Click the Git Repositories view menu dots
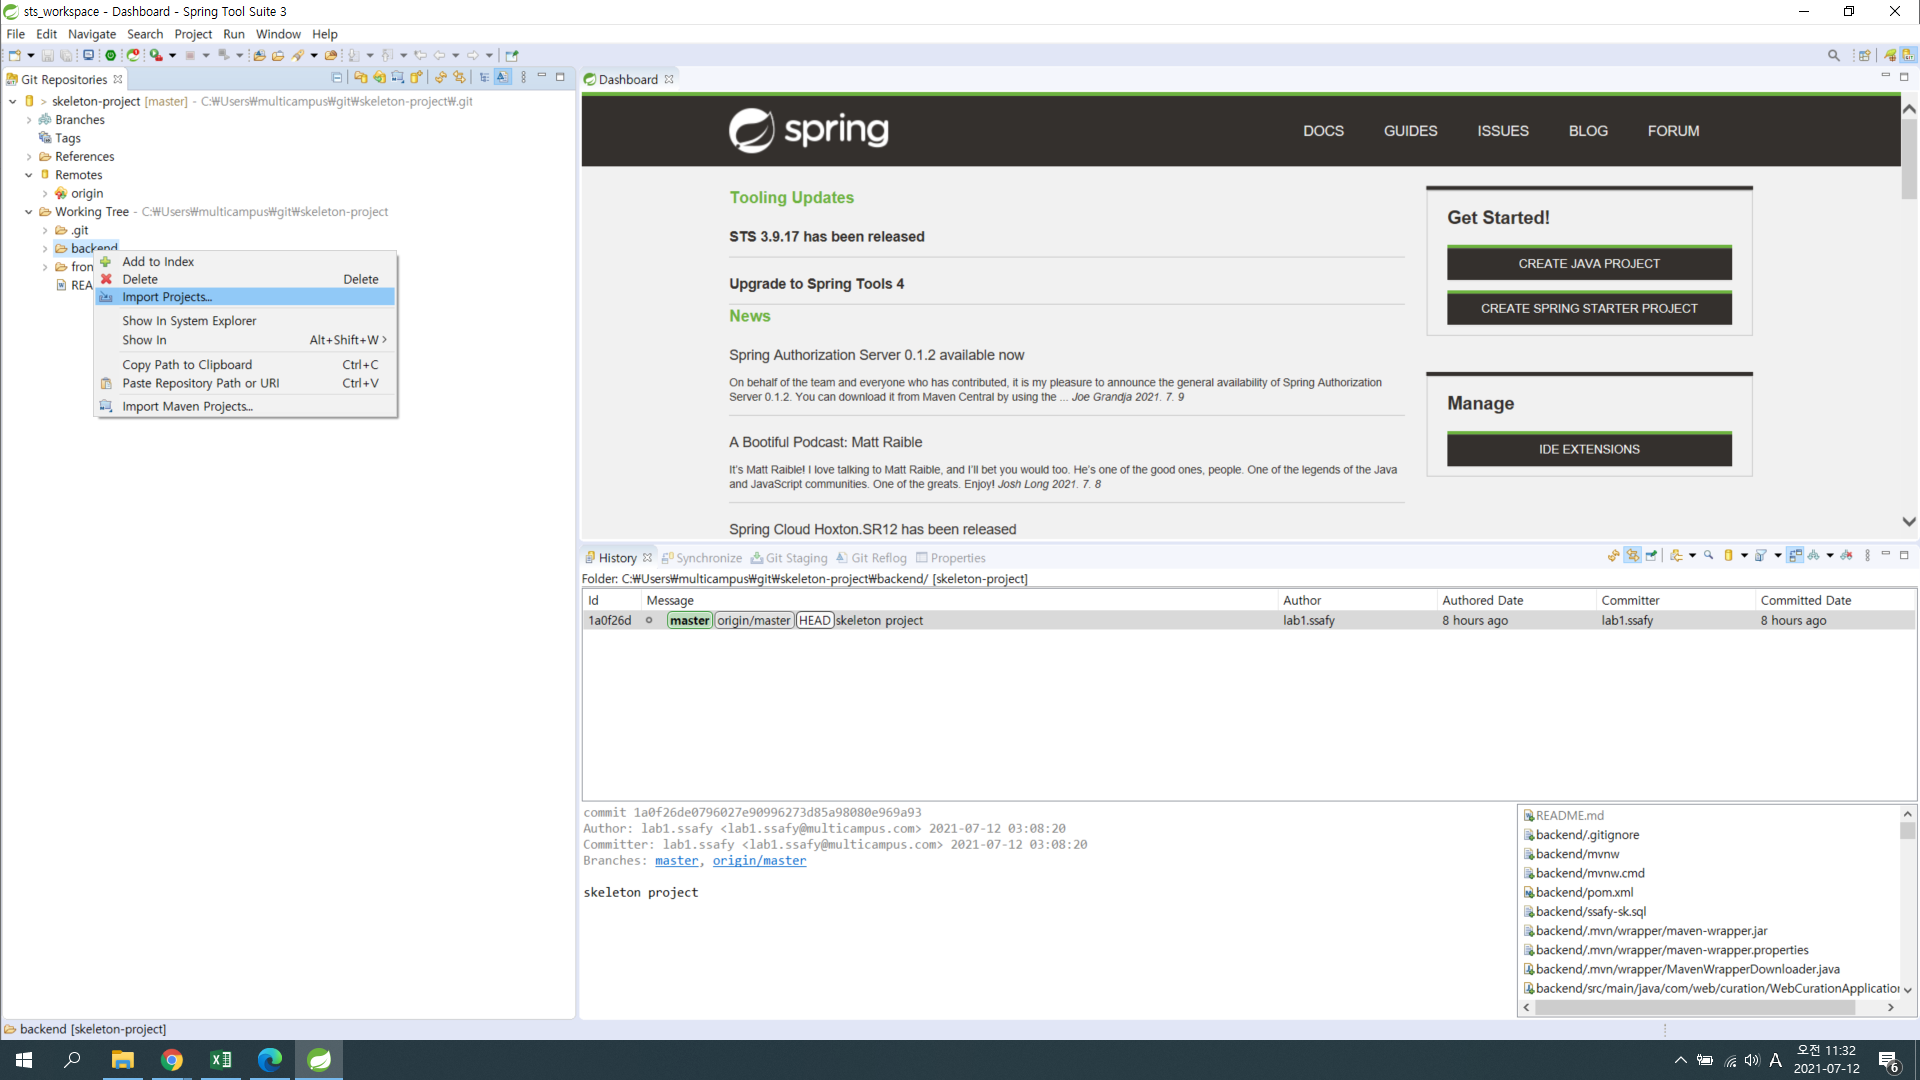The height and width of the screenshot is (1080, 1920). pos(523,77)
